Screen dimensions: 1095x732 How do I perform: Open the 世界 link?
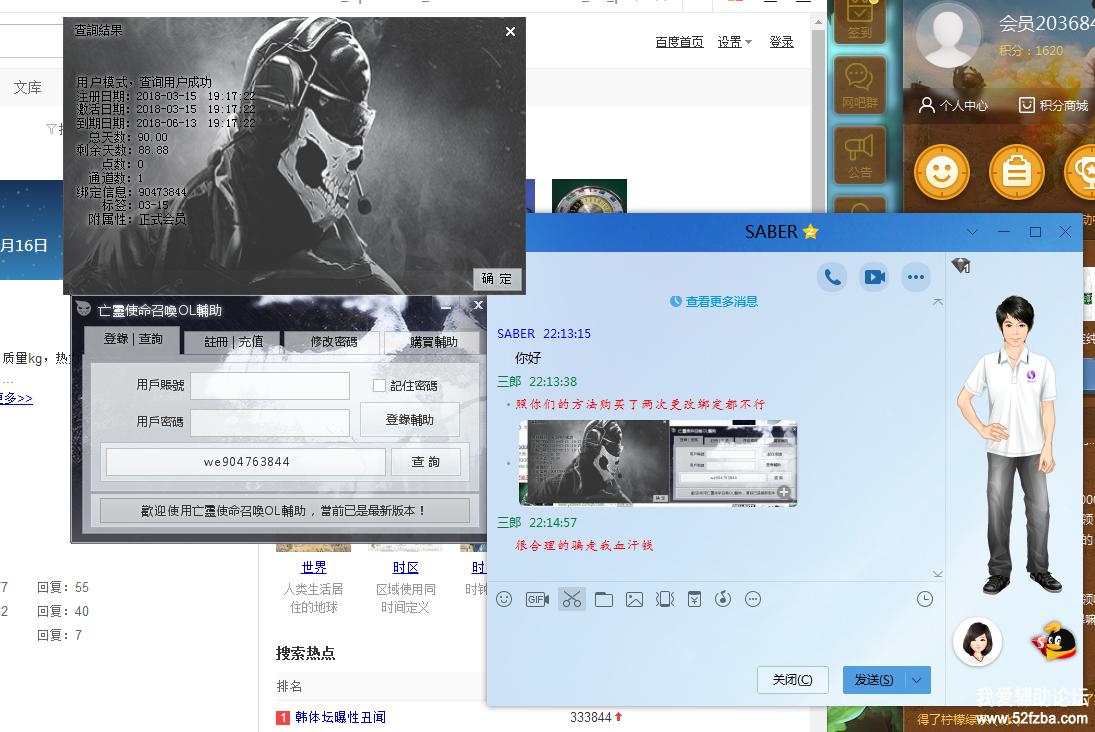click(314, 567)
